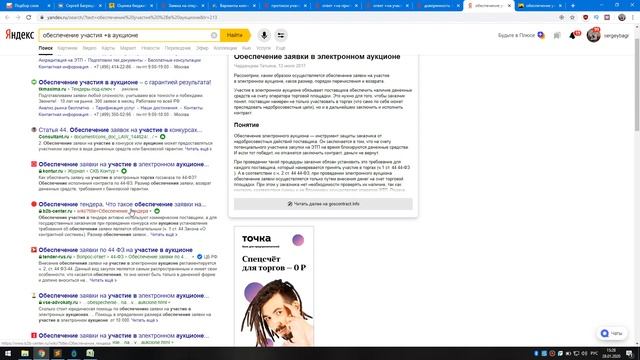Screen dimensions: 640x360
Task: Click the verified blue check badge ЦБ РФ
Action: point(200,257)
